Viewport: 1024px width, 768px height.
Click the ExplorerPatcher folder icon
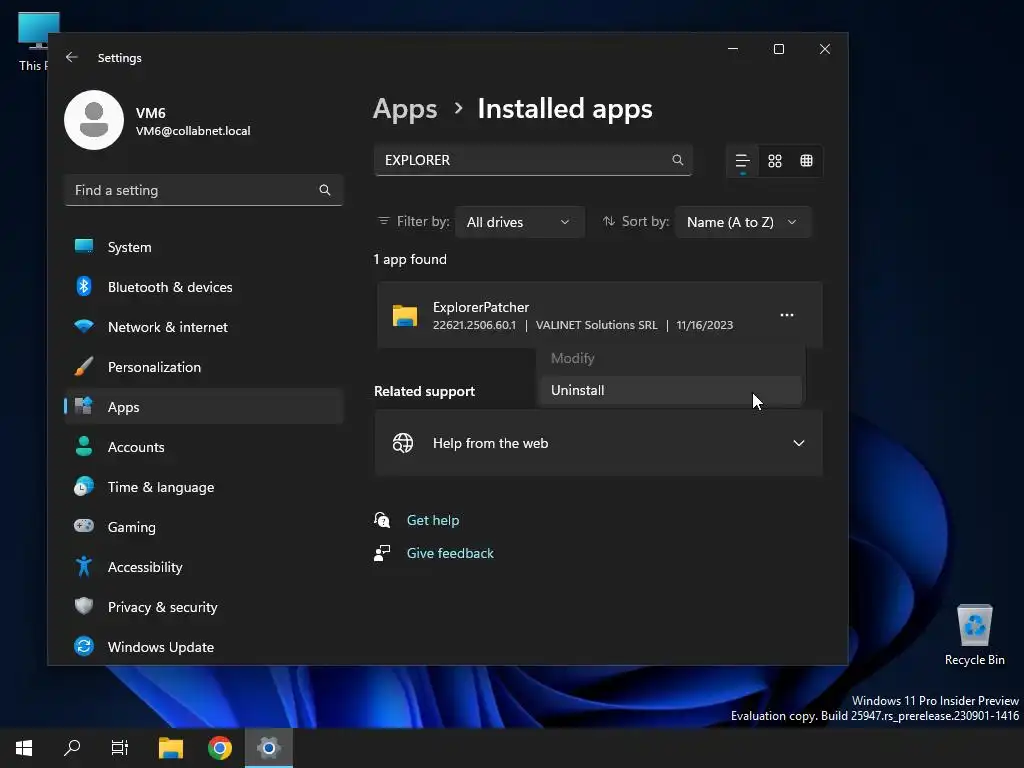tap(405, 315)
